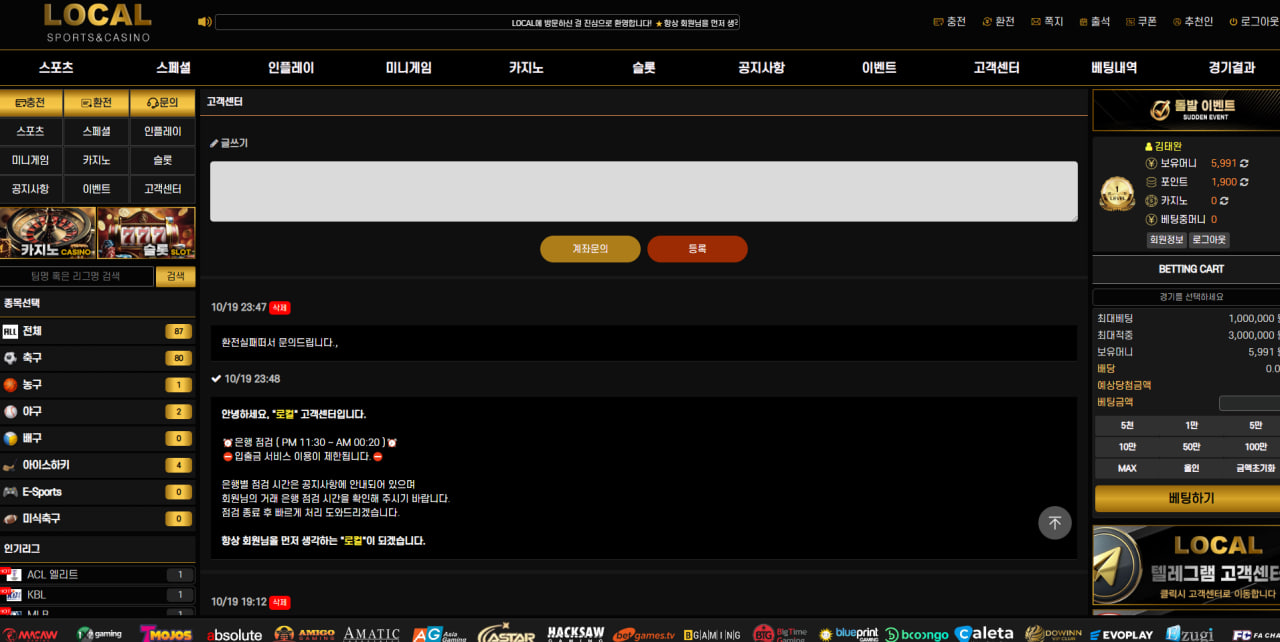The width and height of the screenshot is (1280, 642).
Task: Refresh the 보유머니 balance
Action: [1244, 163]
